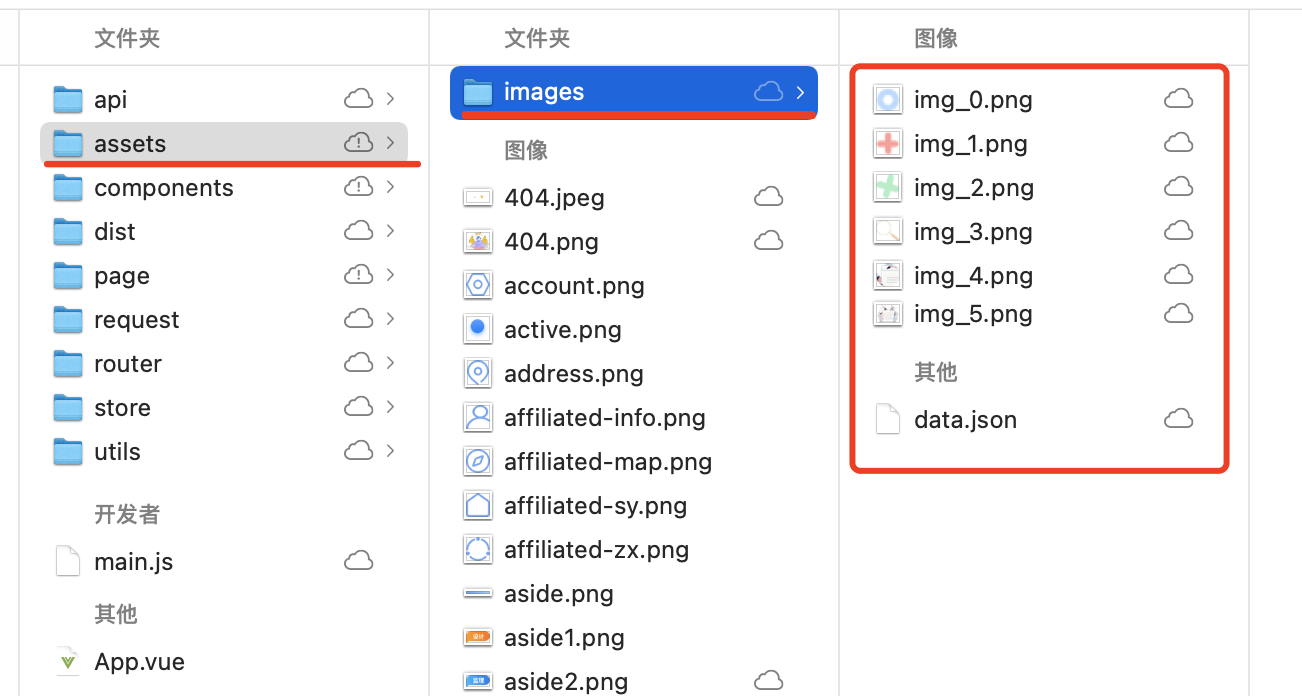Viewport: 1302px width, 696px height.
Task: Click the blue dot icon of active.png
Action: [477, 329]
